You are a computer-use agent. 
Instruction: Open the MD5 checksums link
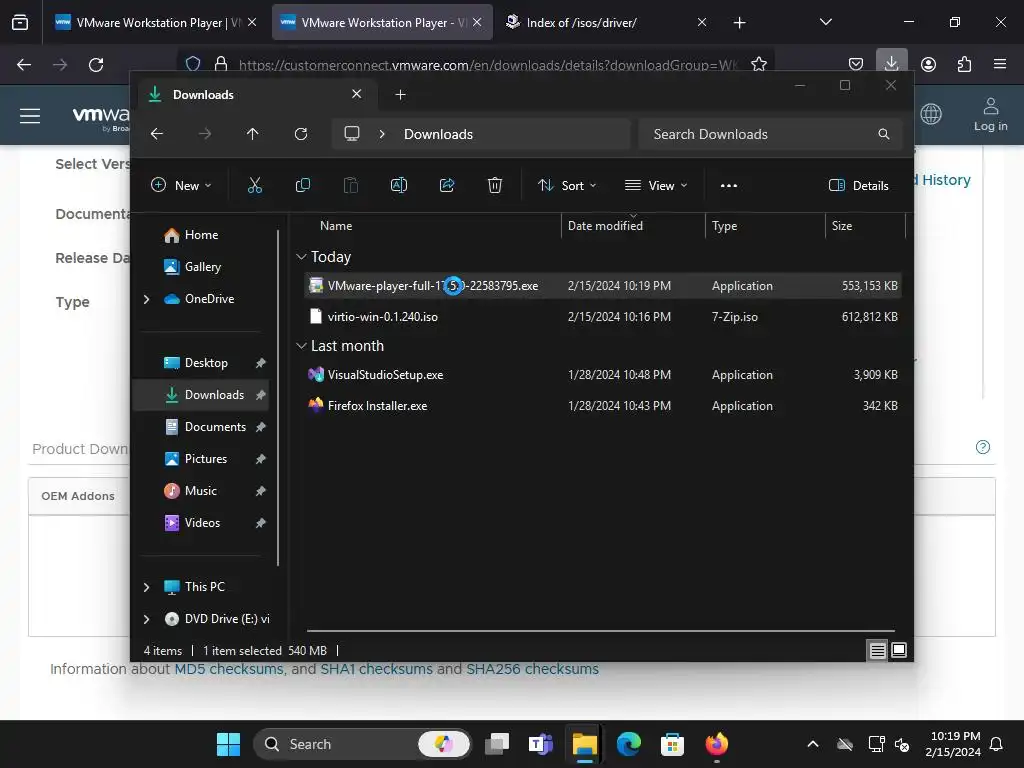pyautogui.click(x=229, y=669)
